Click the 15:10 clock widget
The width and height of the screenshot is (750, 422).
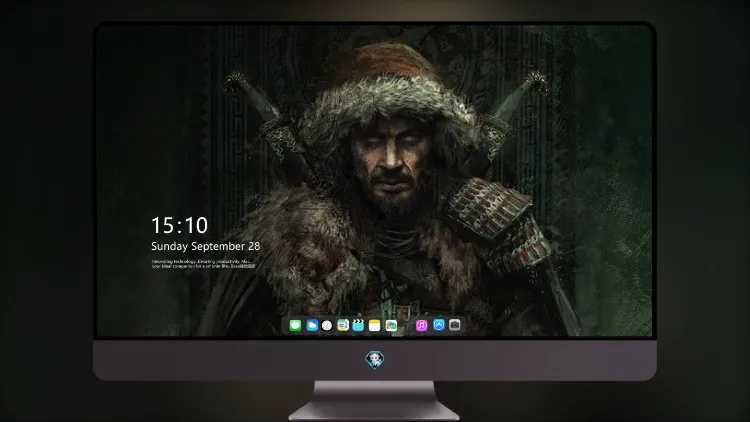[x=179, y=225]
